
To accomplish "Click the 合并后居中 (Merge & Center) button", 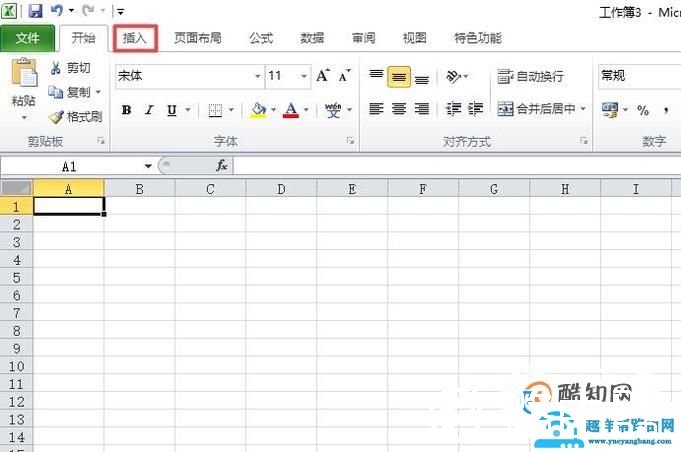I will [x=536, y=109].
